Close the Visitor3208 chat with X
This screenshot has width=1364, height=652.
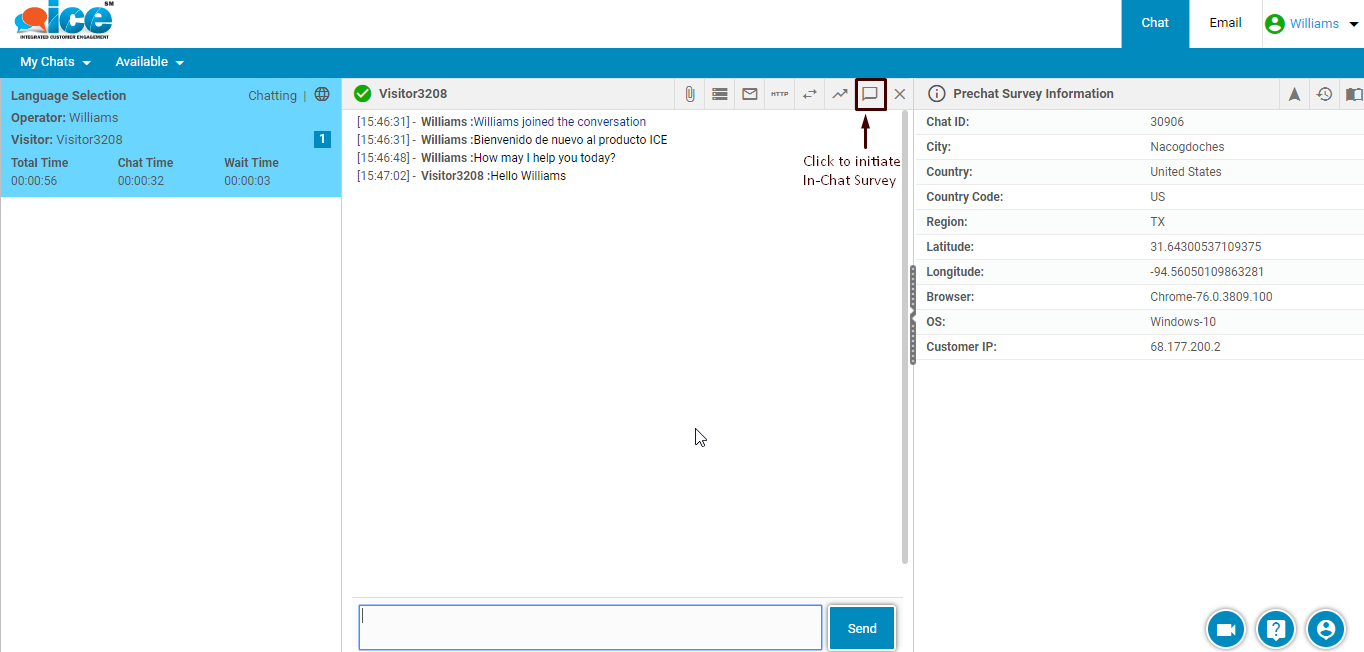pos(900,94)
